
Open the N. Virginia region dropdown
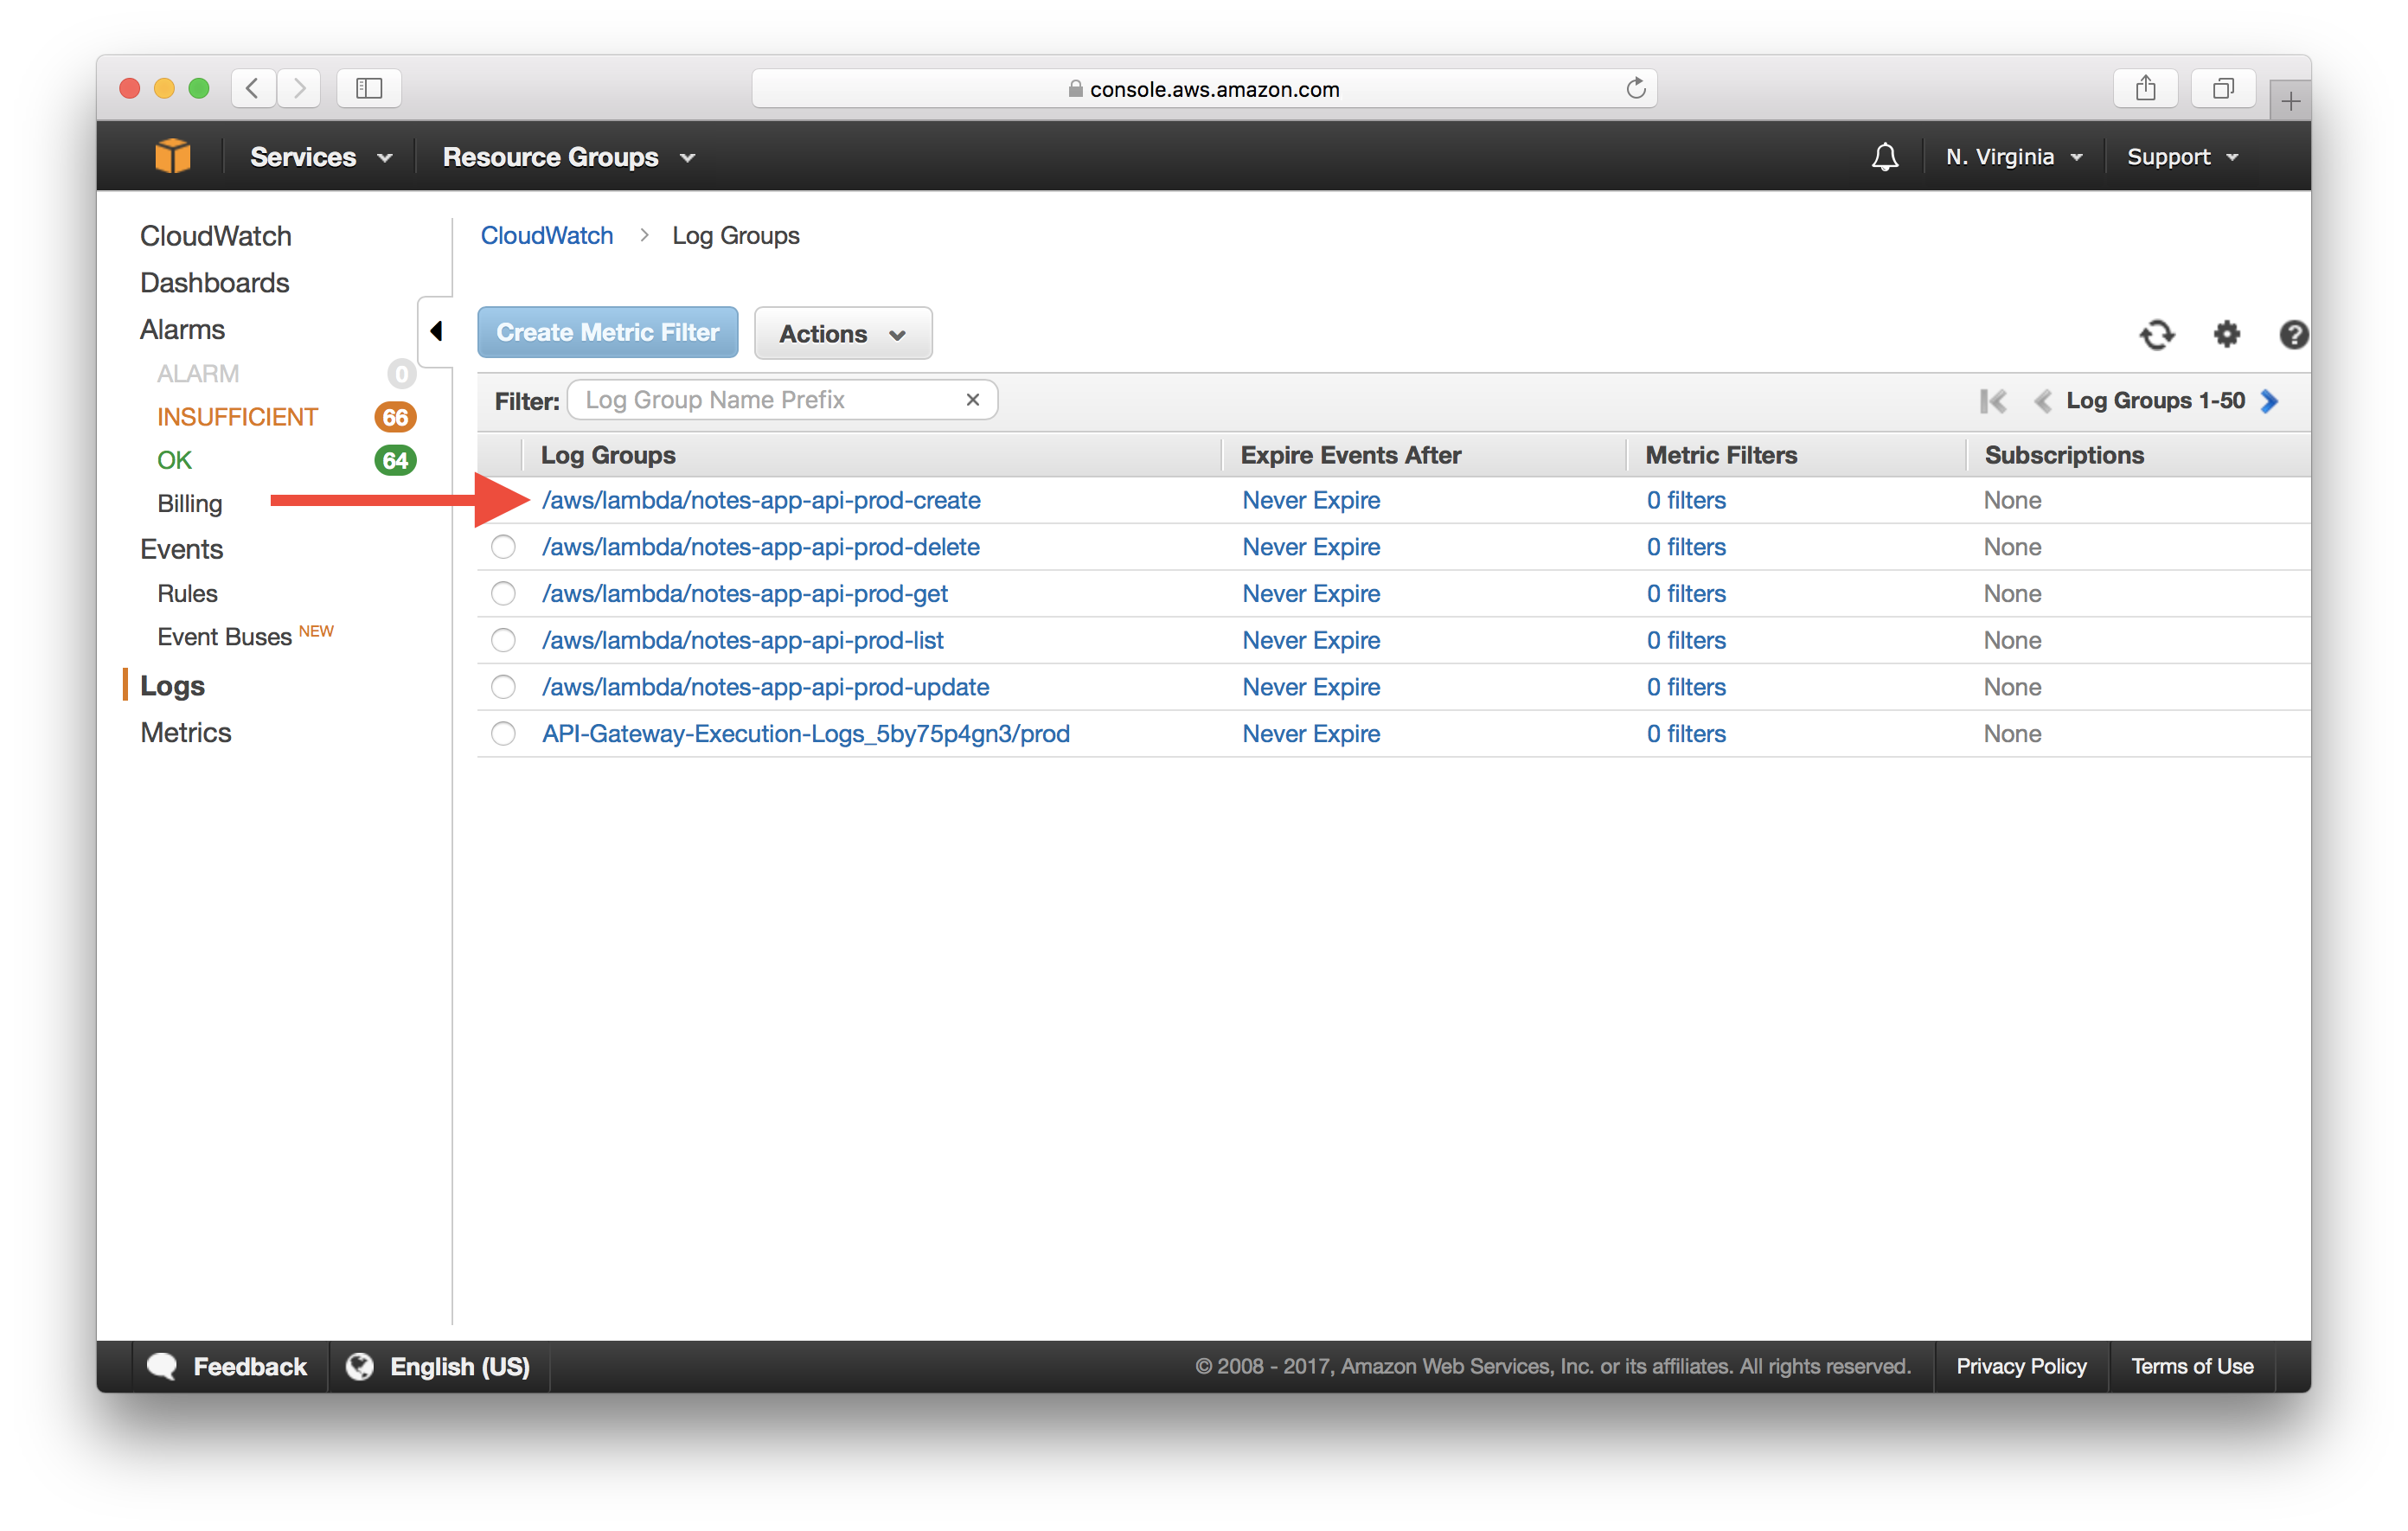[x=2014, y=157]
